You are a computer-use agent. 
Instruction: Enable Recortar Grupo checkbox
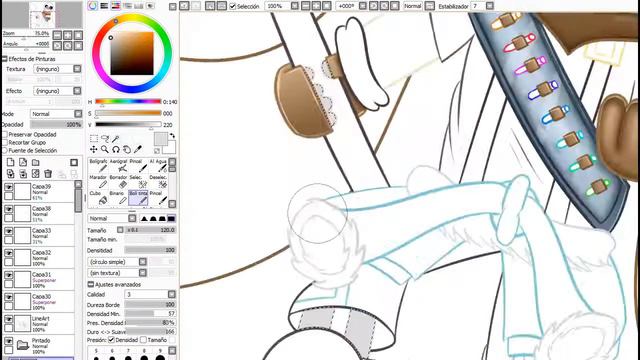click(x=5, y=142)
